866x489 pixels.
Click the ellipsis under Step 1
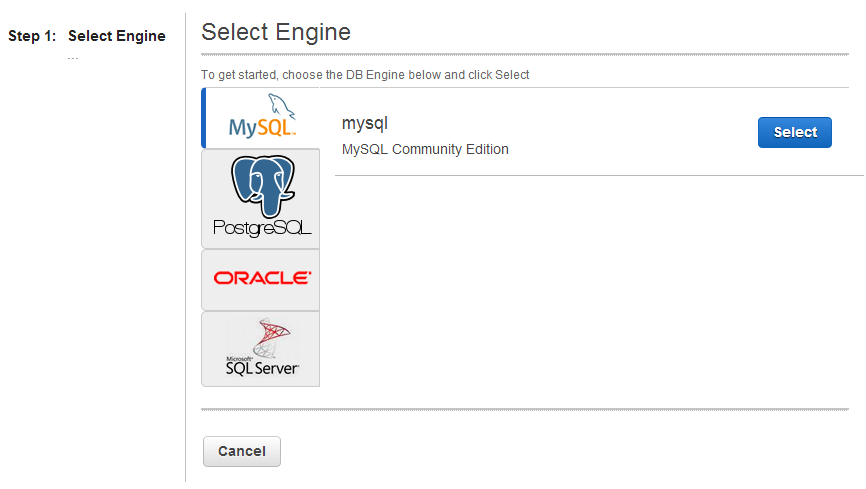click(73, 57)
